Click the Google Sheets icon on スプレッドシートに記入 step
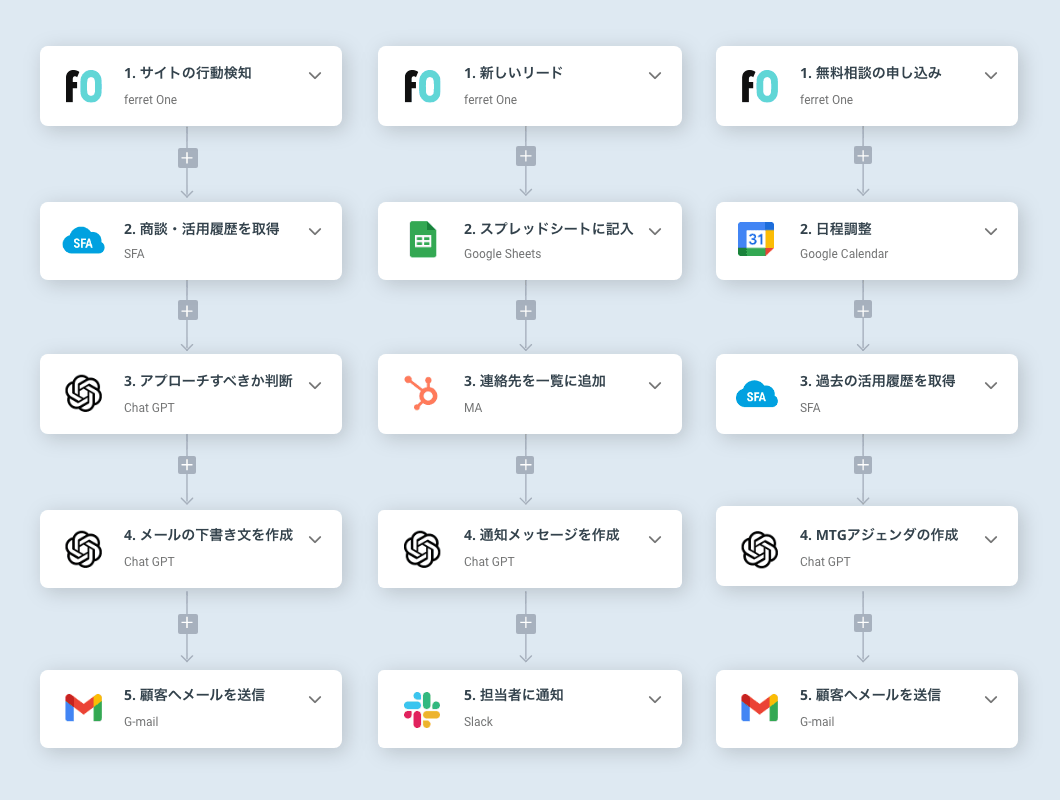This screenshot has height=800, width=1060. point(423,240)
